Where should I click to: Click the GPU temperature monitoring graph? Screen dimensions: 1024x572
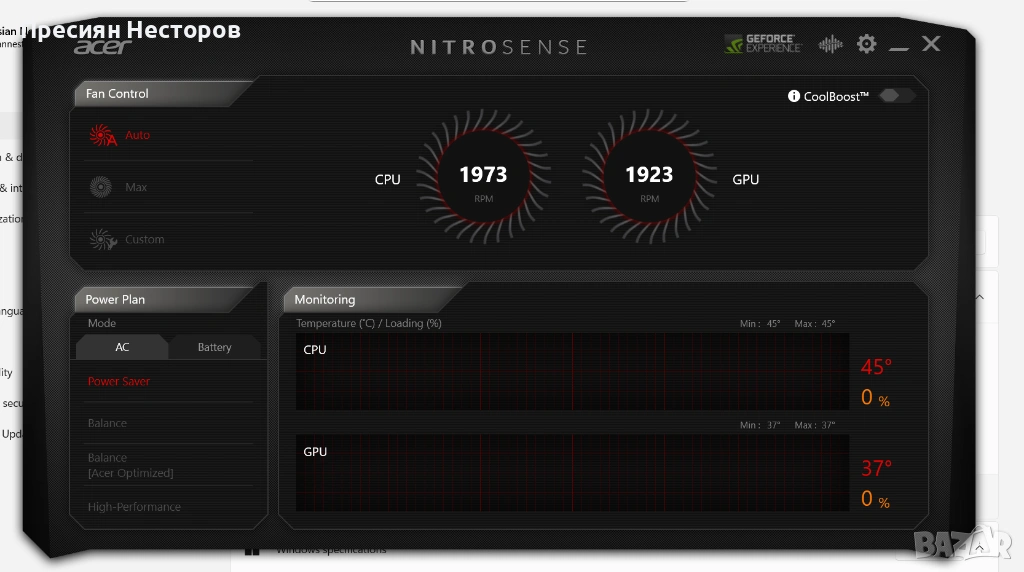point(572,473)
